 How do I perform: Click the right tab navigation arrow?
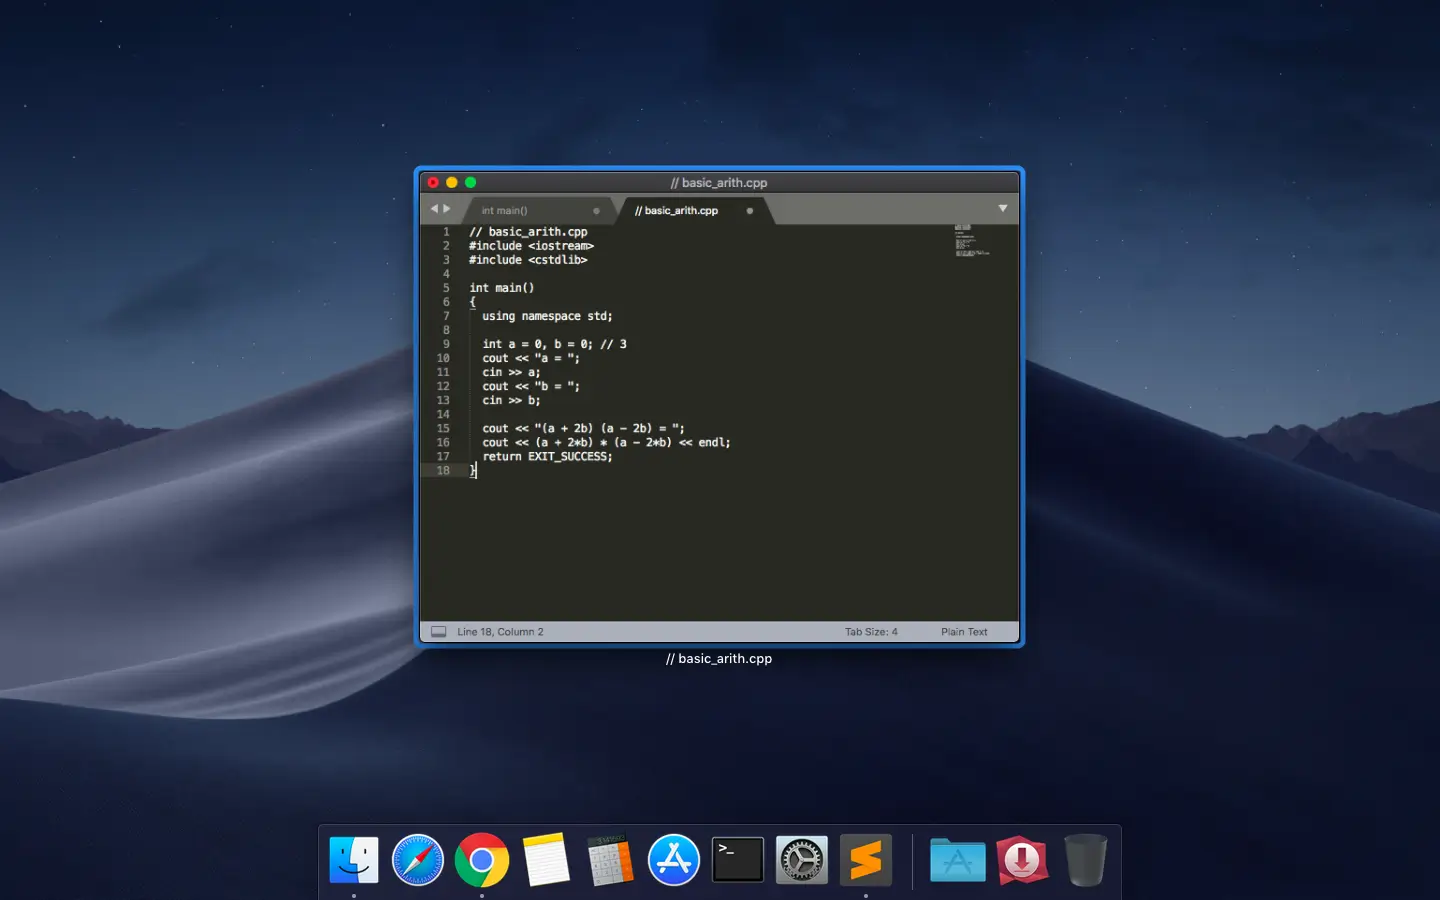(447, 209)
